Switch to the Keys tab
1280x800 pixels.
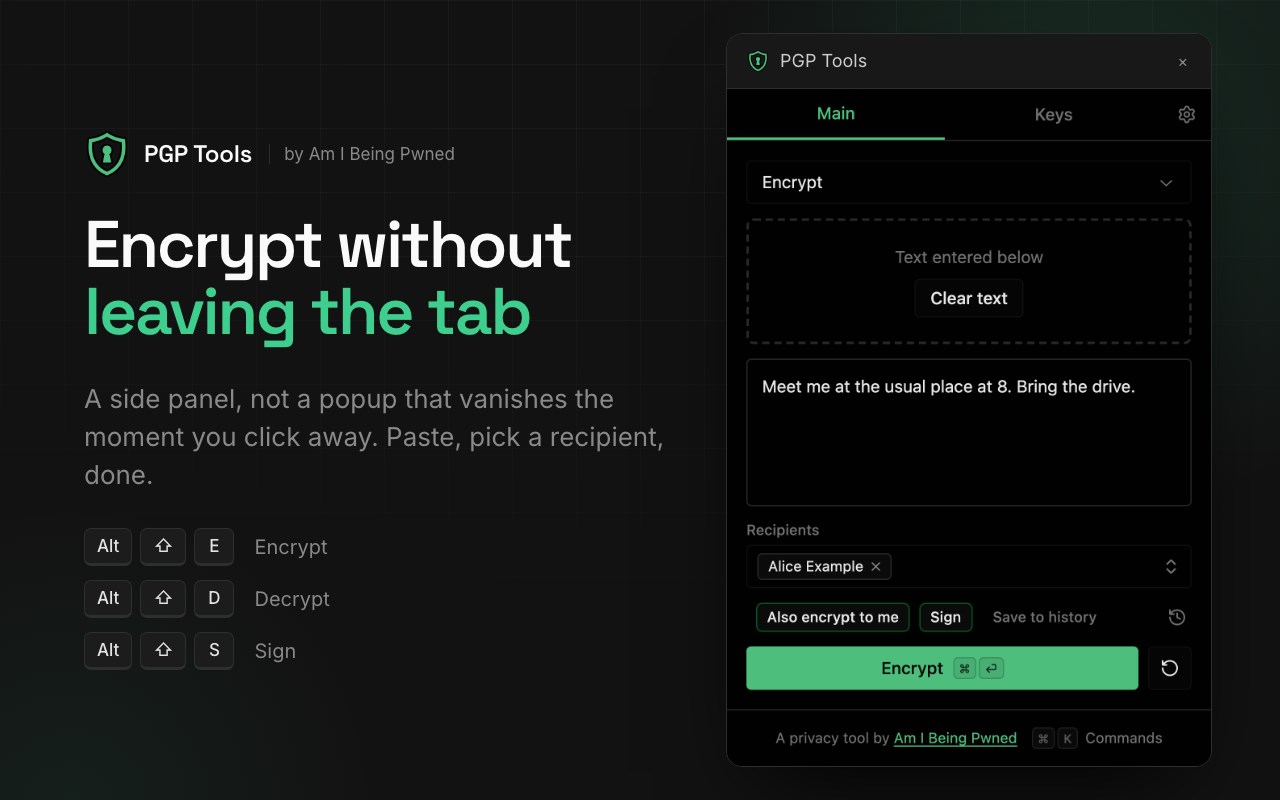(x=1053, y=114)
